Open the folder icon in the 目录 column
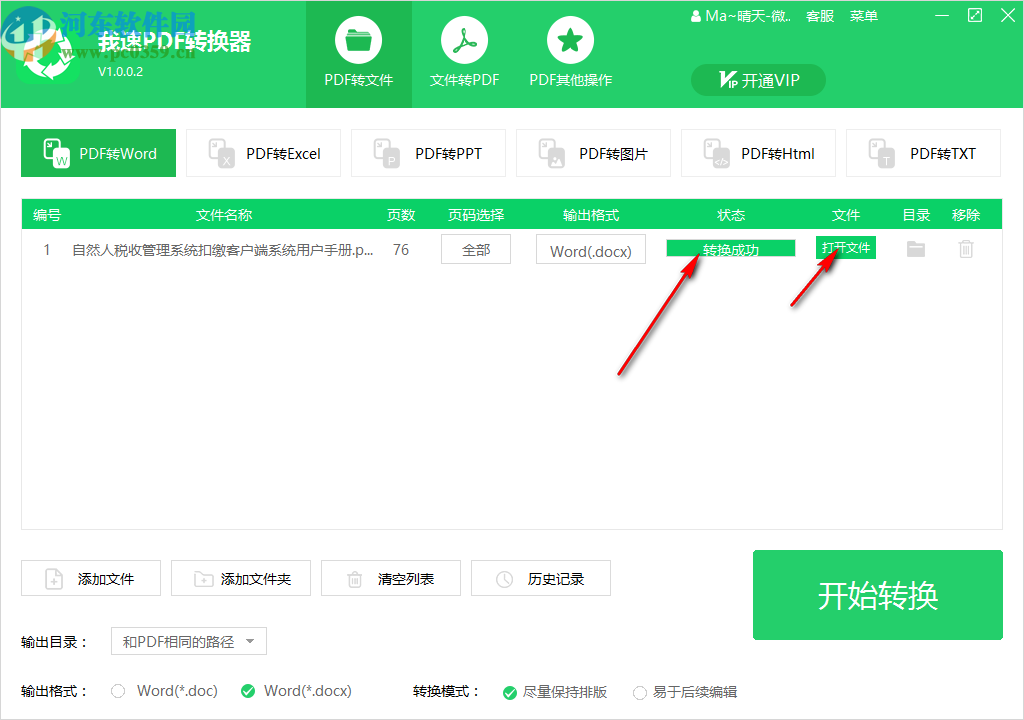Image resolution: width=1024 pixels, height=720 pixels. point(915,248)
